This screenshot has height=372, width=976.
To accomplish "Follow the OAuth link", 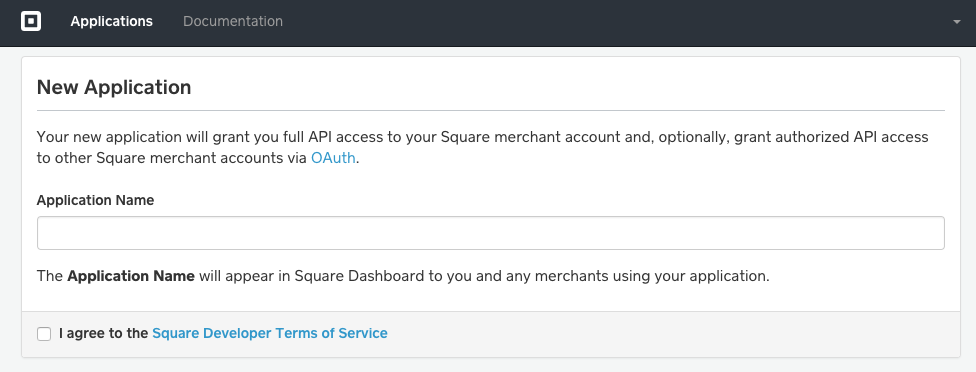I will [333, 158].
